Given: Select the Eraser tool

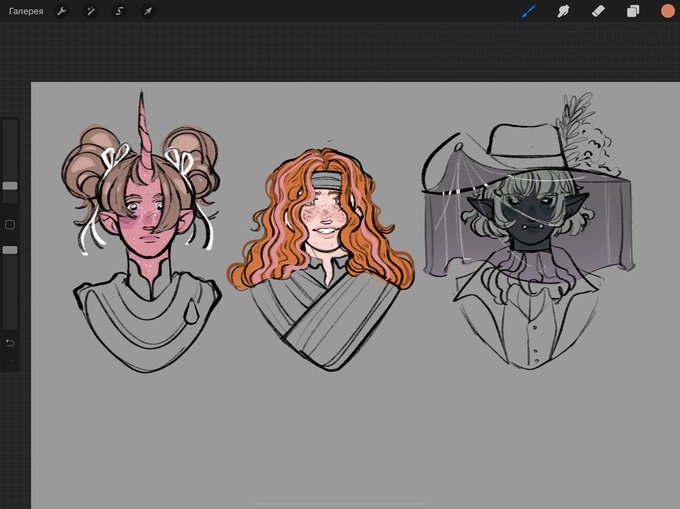Looking at the screenshot, I should pos(598,11).
